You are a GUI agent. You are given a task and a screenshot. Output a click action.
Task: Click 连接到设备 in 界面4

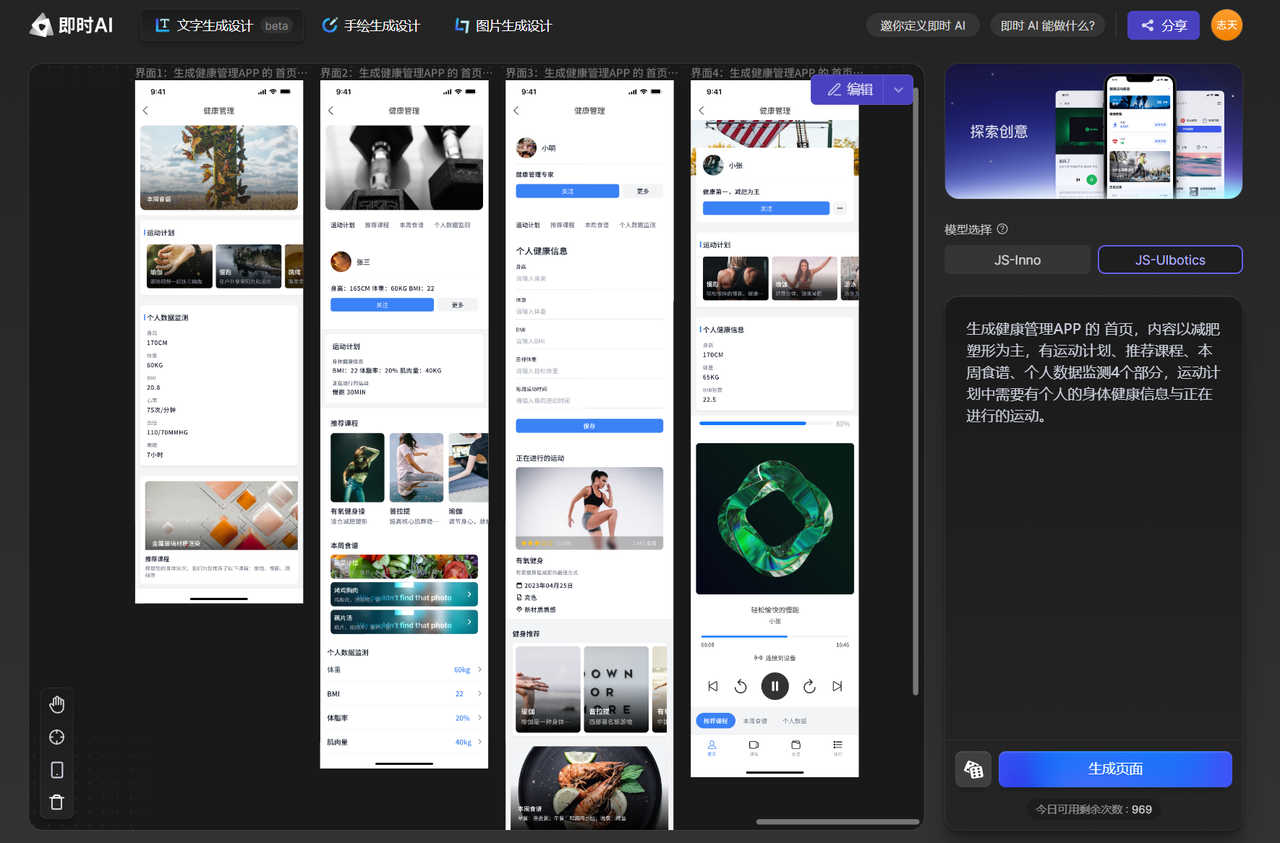(775, 658)
